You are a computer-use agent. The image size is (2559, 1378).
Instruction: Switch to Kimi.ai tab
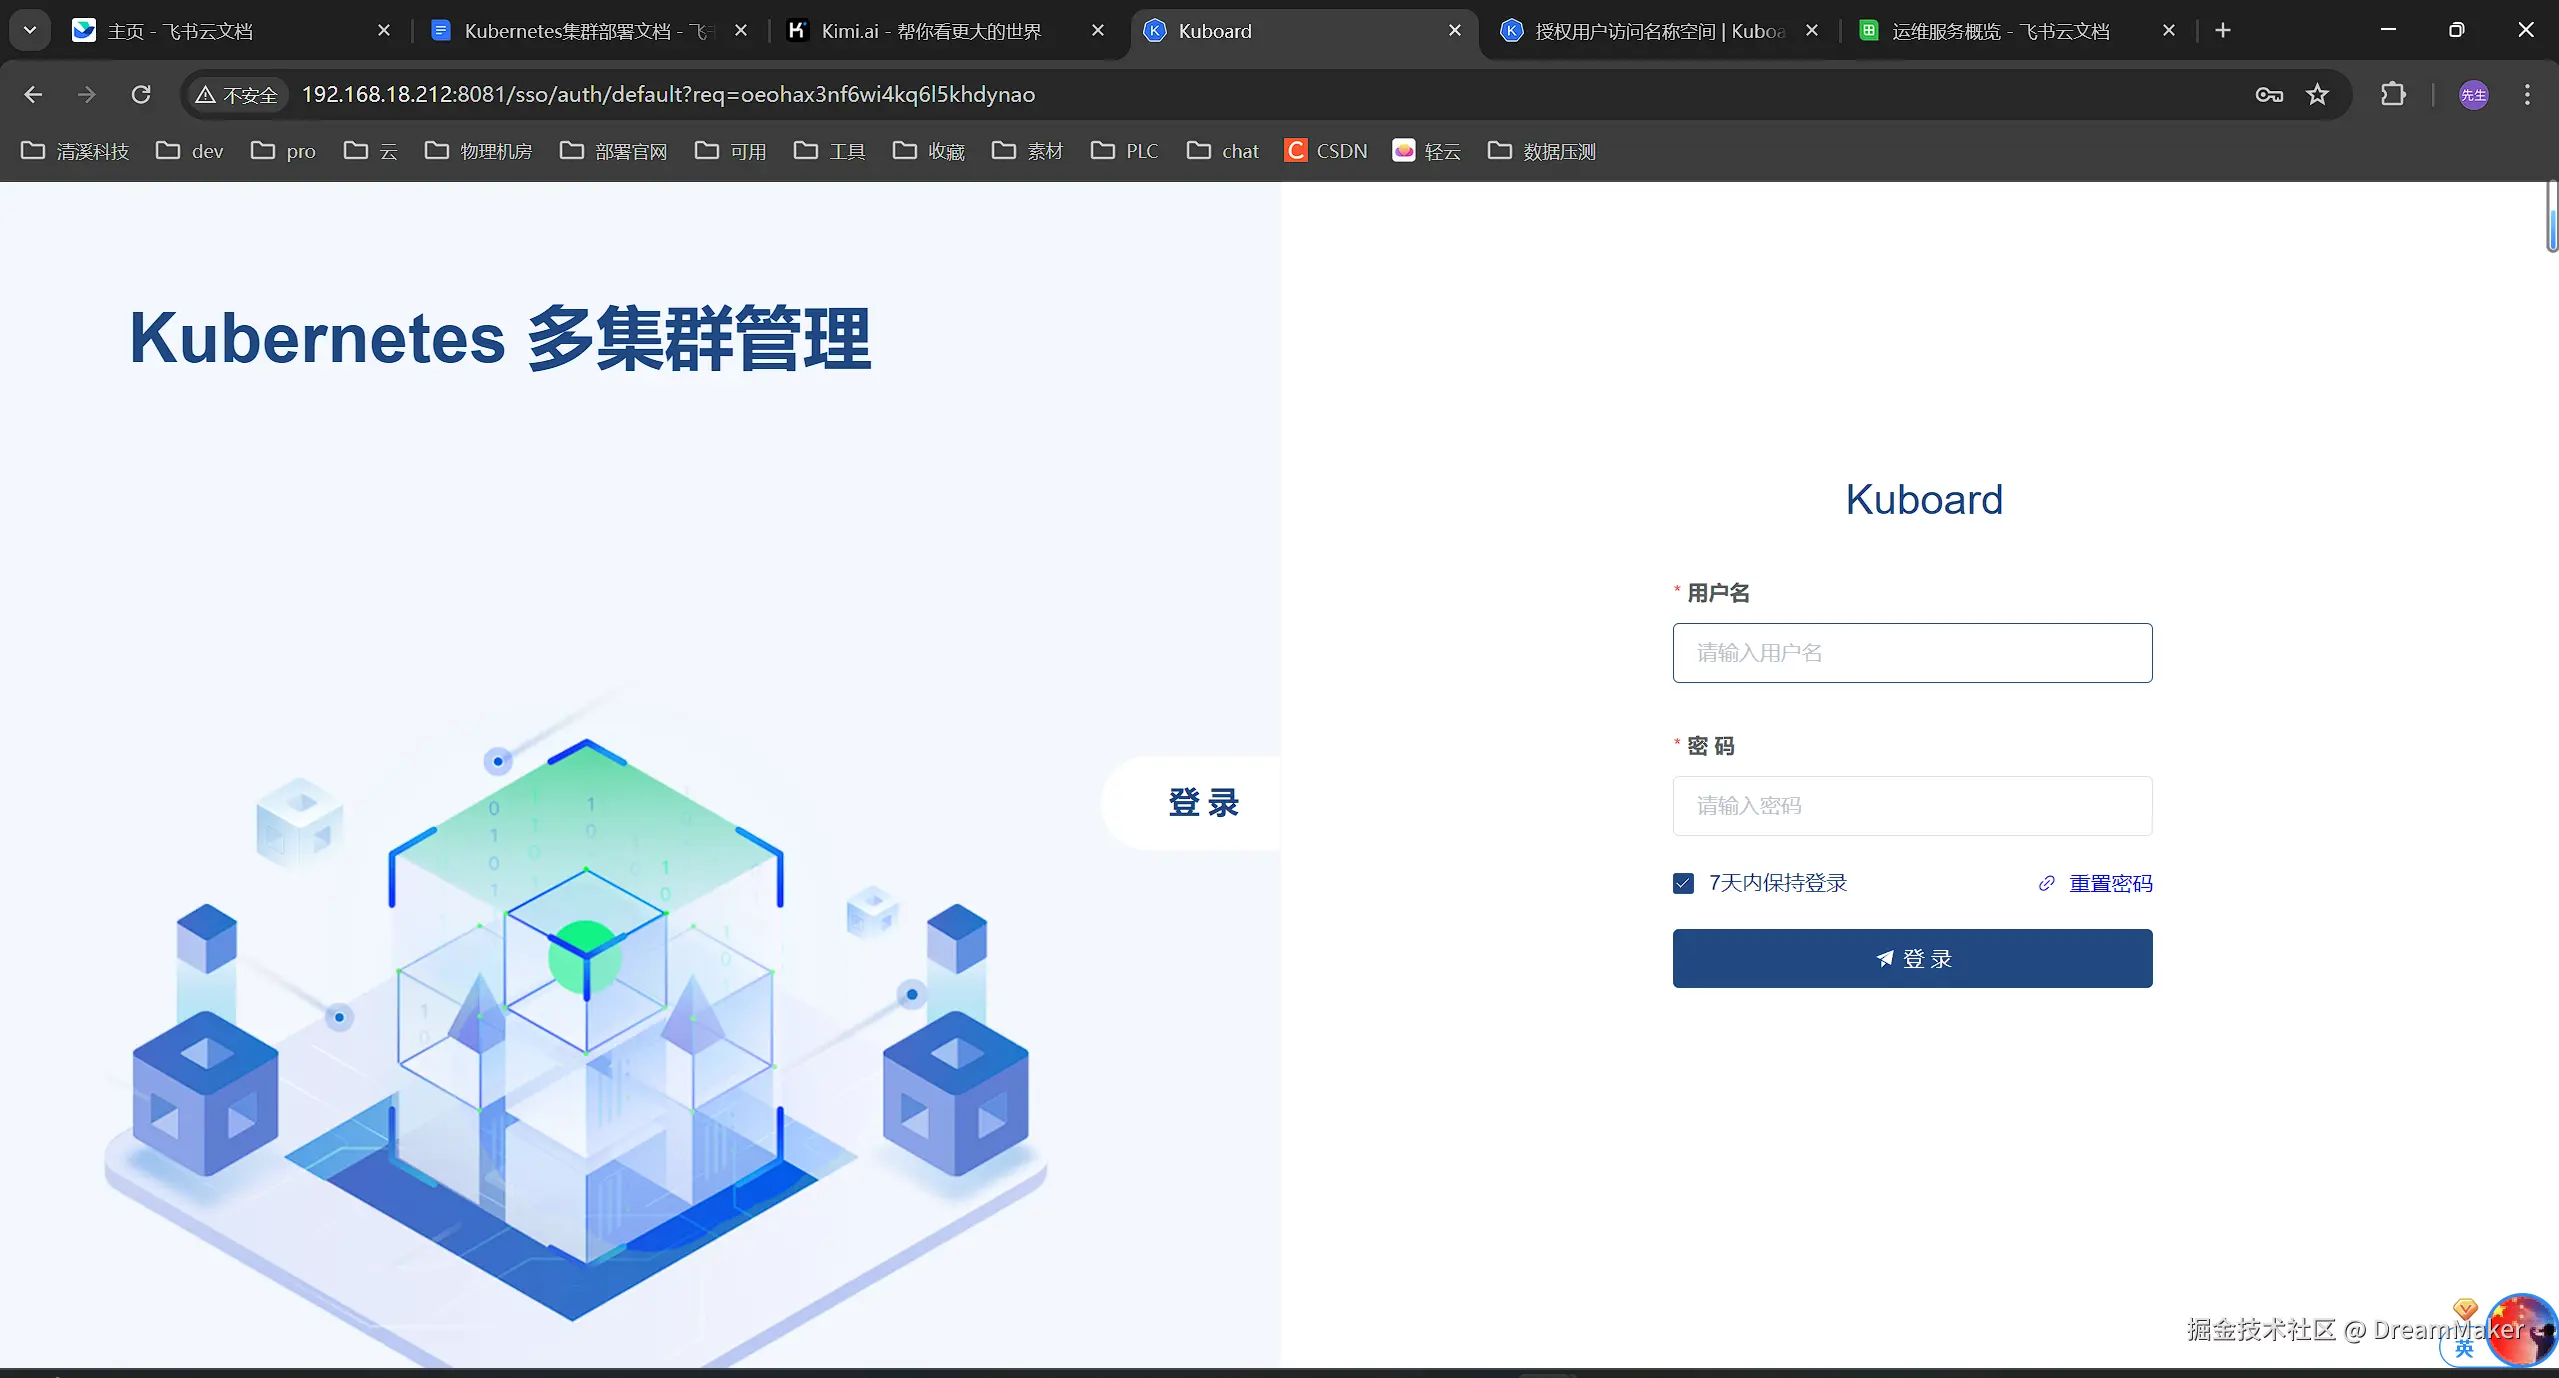pos(930,31)
